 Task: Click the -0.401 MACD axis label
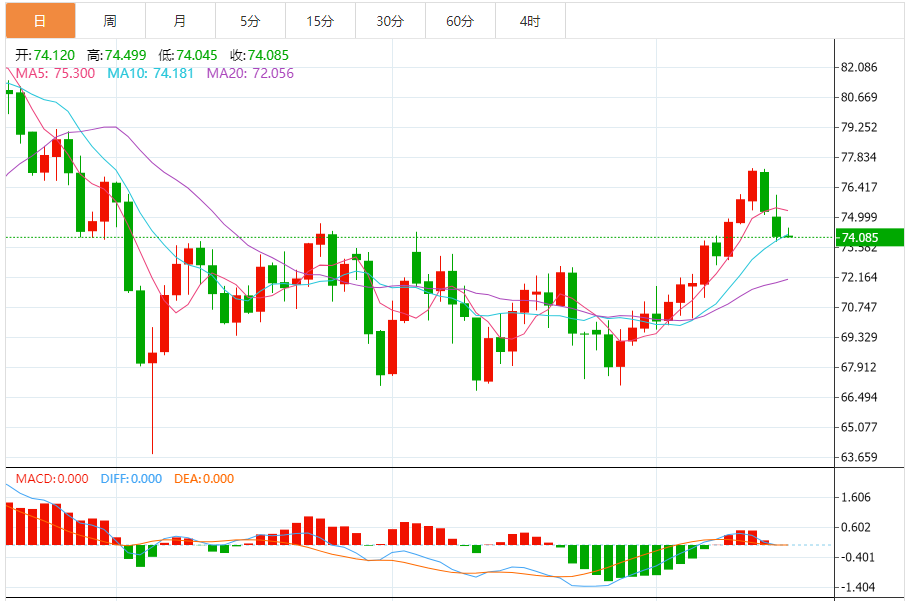click(x=857, y=557)
